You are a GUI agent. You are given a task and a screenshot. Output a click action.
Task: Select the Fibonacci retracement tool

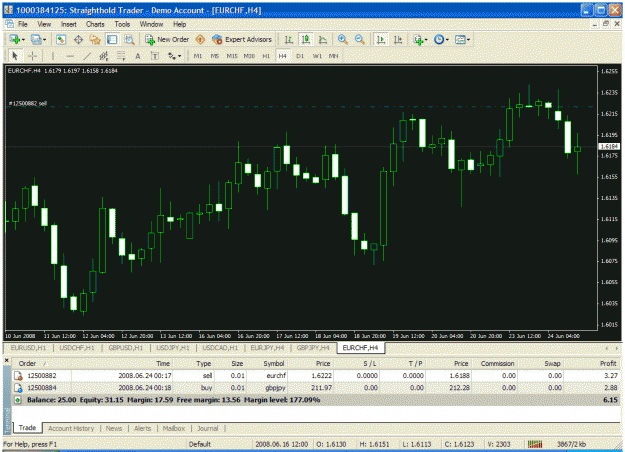click(121, 56)
